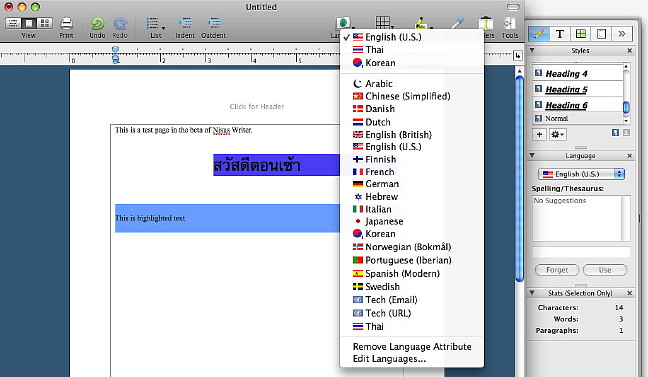
Task: Pick Japanese from the language list
Action: tap(412, 221)
